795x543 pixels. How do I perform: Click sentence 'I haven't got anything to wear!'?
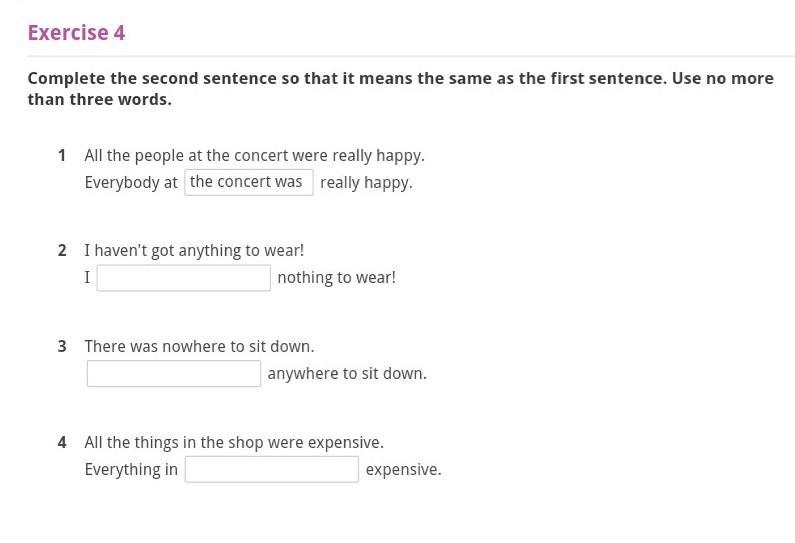(194, 251)
